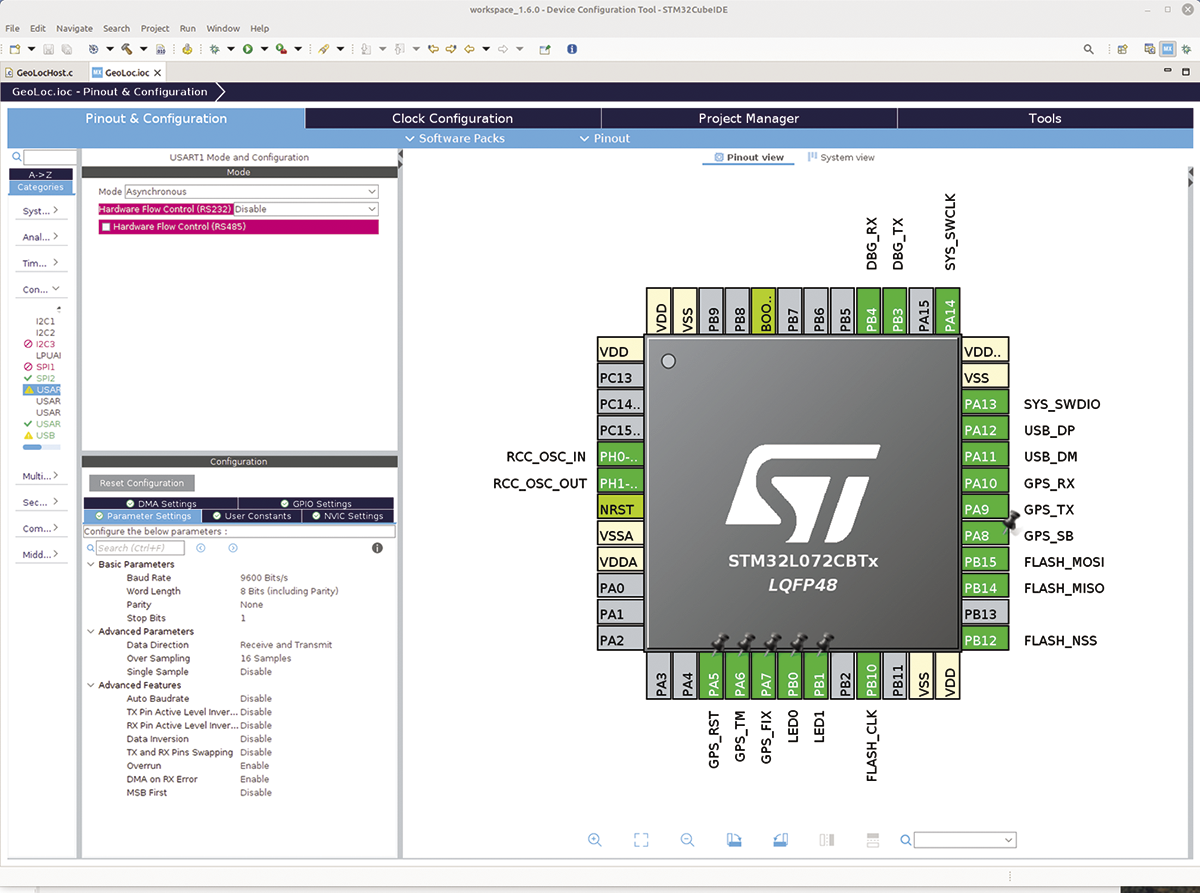The height and width of the screenshot is (893, 1200).
Task: Click the info icon beside parameter search
Action: point(377,548)
